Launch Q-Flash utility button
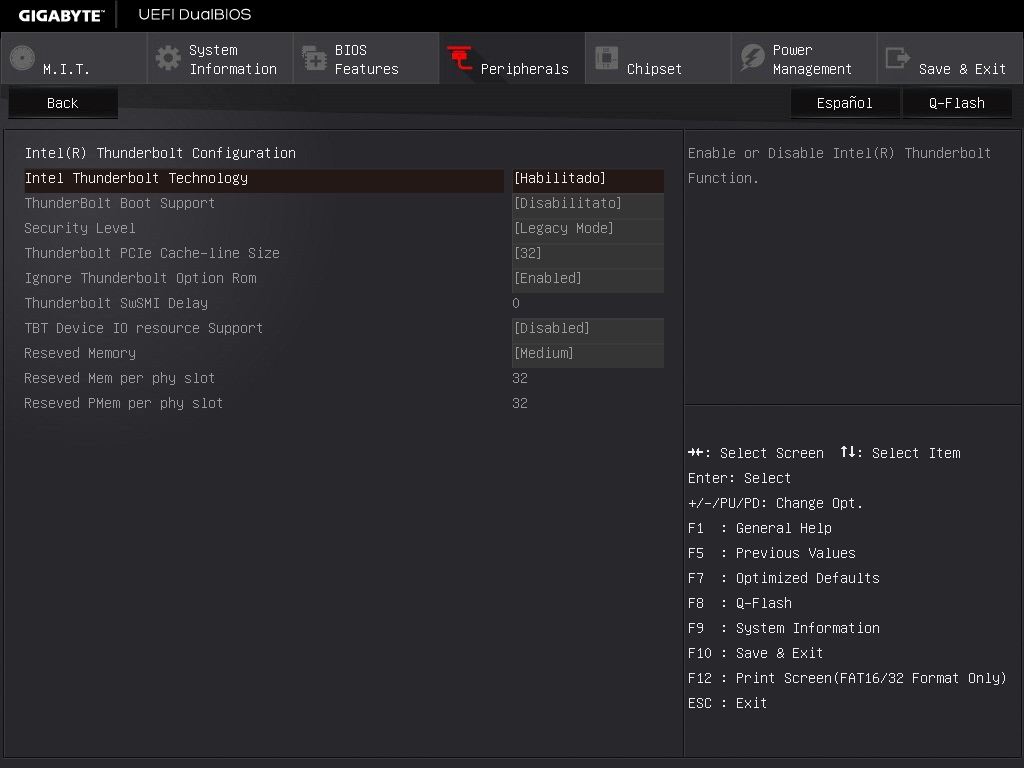 (956, 103)
